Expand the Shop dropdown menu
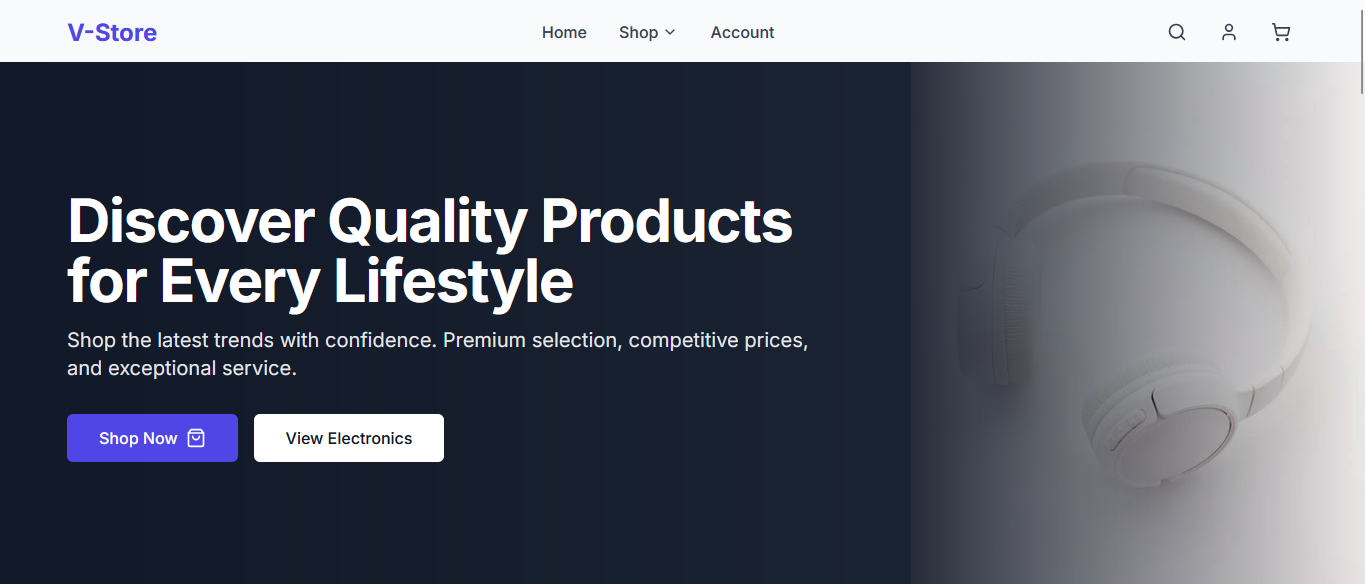 (646, 31)
